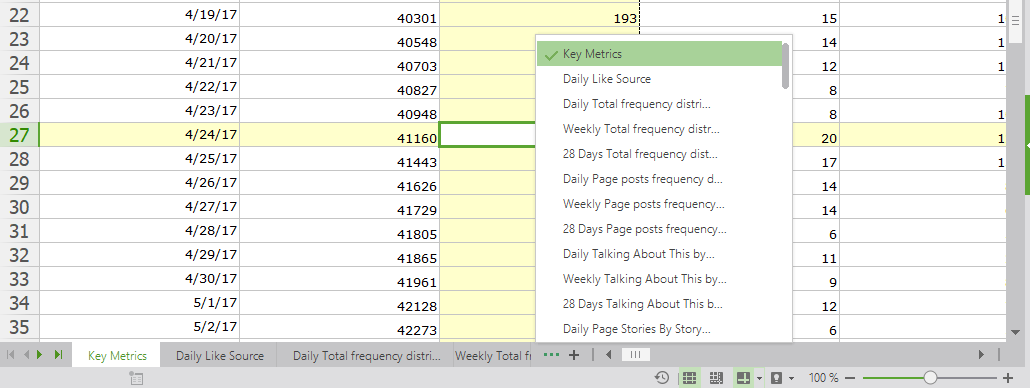
Task: Click cell containing 41729
Action: click(340, 207)
